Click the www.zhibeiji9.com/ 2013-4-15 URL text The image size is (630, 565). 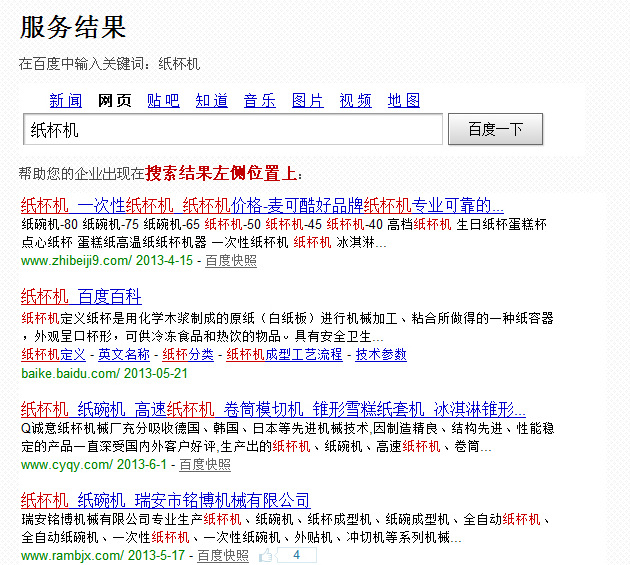(x=107, y=260)
